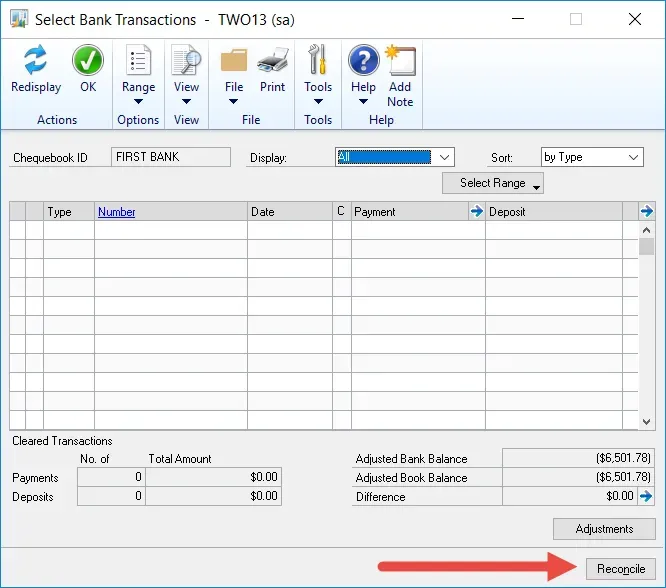Click the Payment column expansion arrow
The width and height of the screenshot is (666, 588).
point(476,211)
